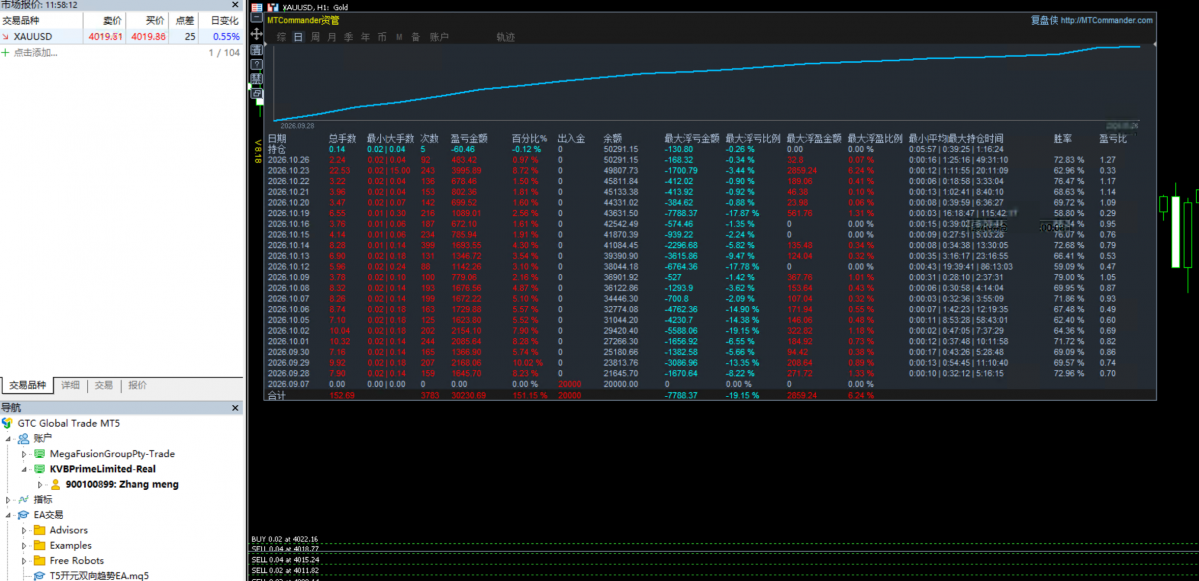The image size is (1199, 581).
Task: Click the red and blue chart symbol icon
Action: coord(272,6)
